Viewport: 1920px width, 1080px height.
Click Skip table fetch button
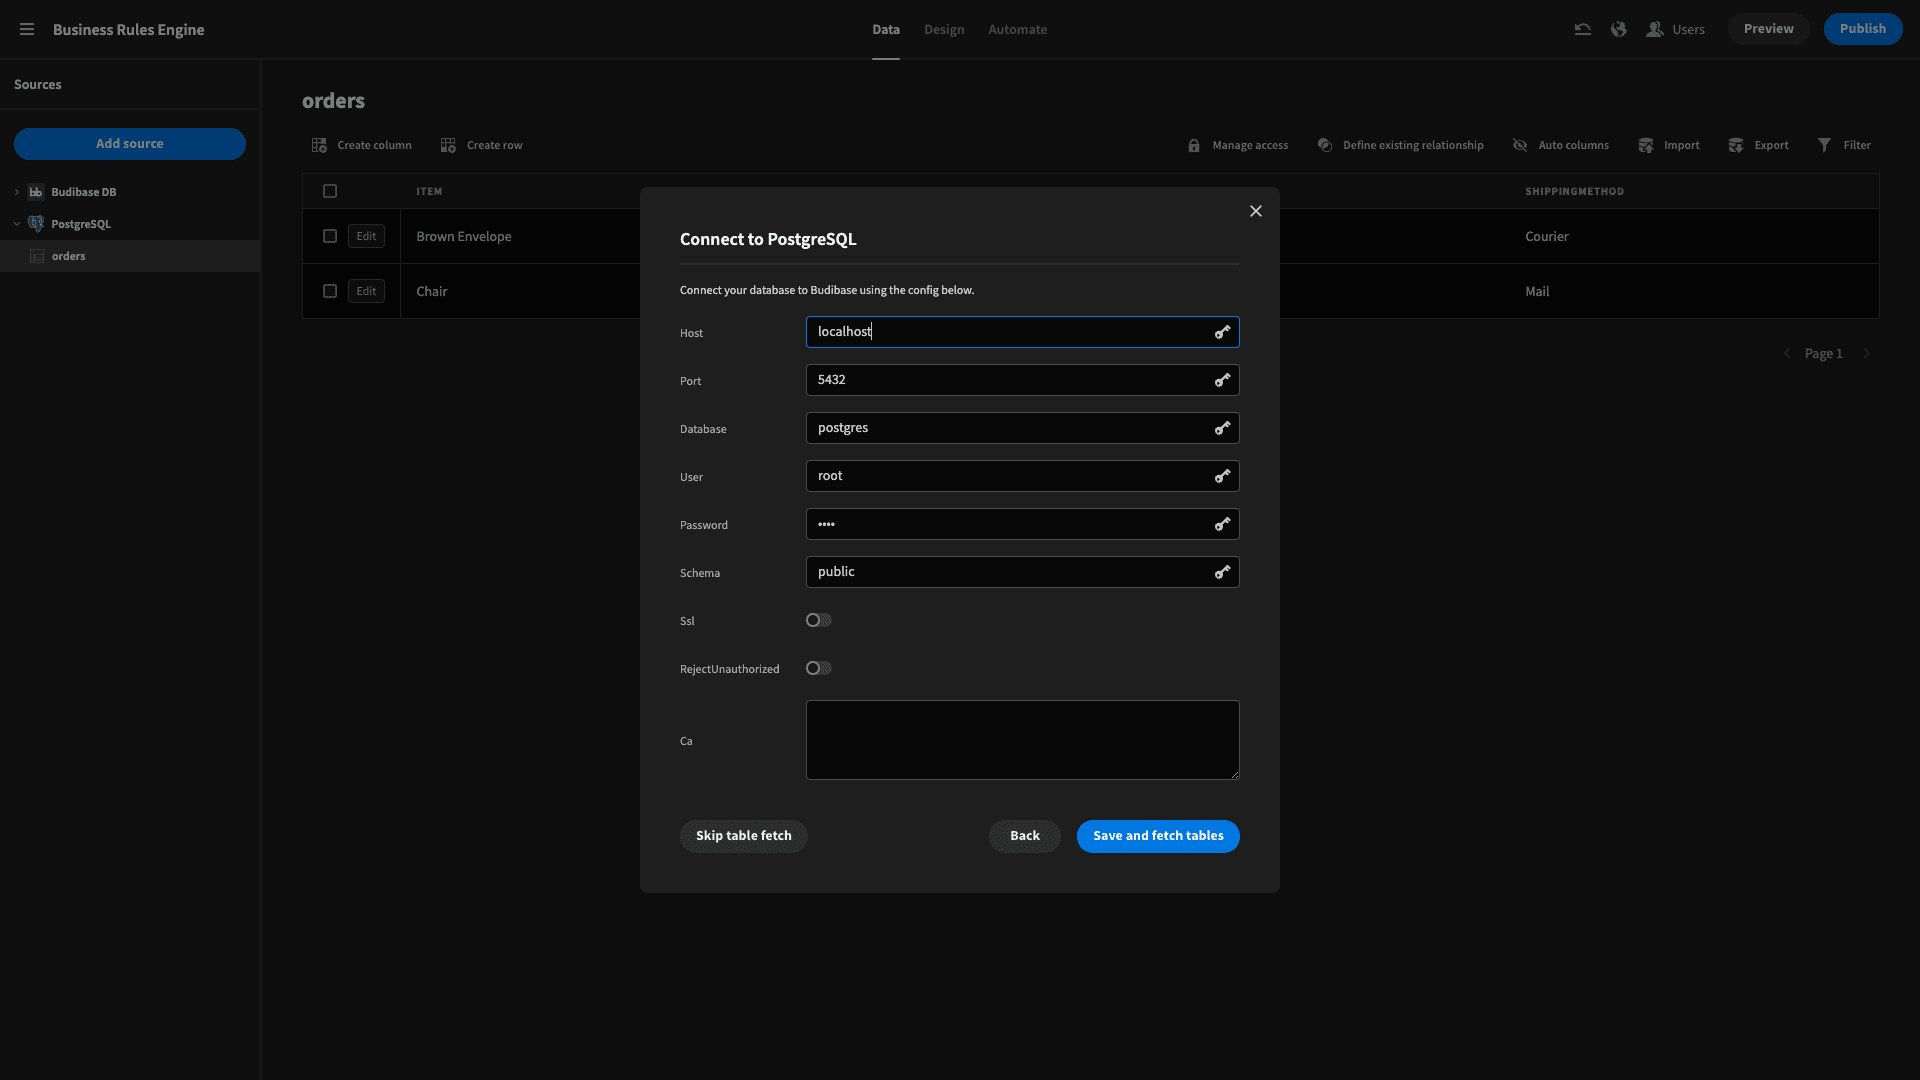[x=744, y=836]
